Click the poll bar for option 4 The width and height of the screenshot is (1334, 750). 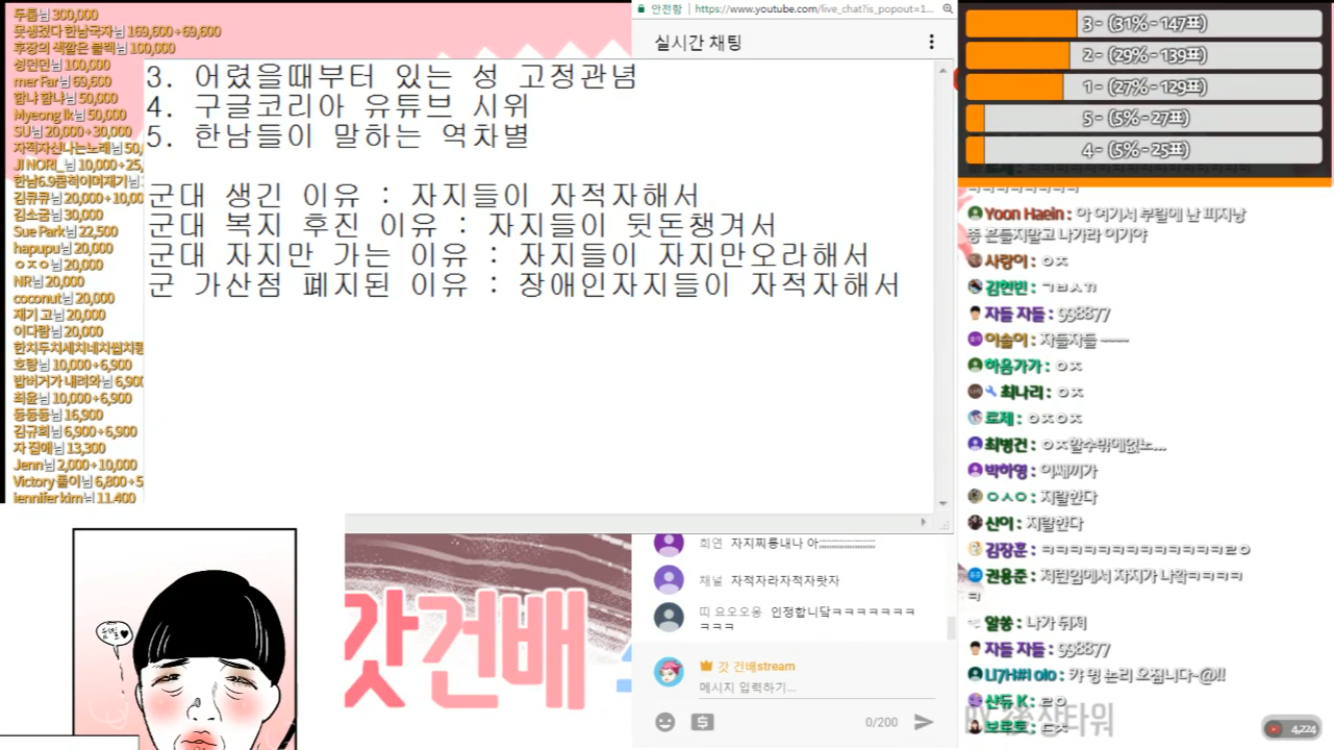(x=1143, y=150)
